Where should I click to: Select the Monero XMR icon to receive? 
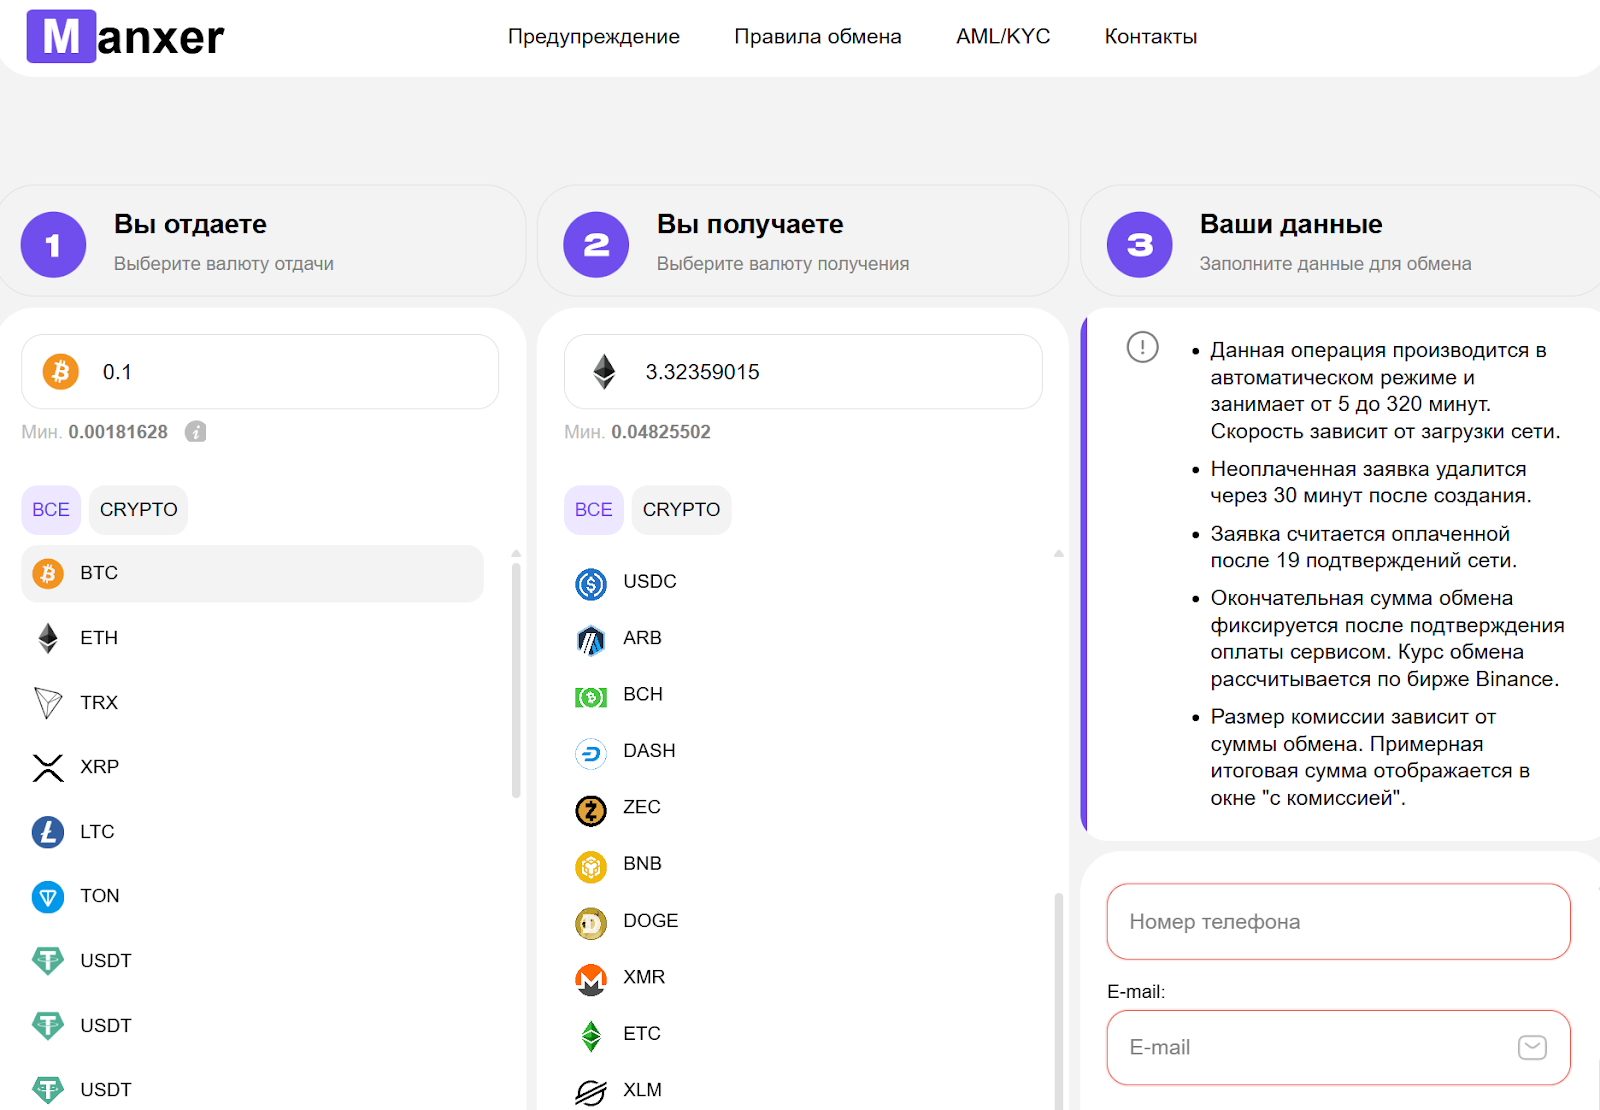[591, 978]
